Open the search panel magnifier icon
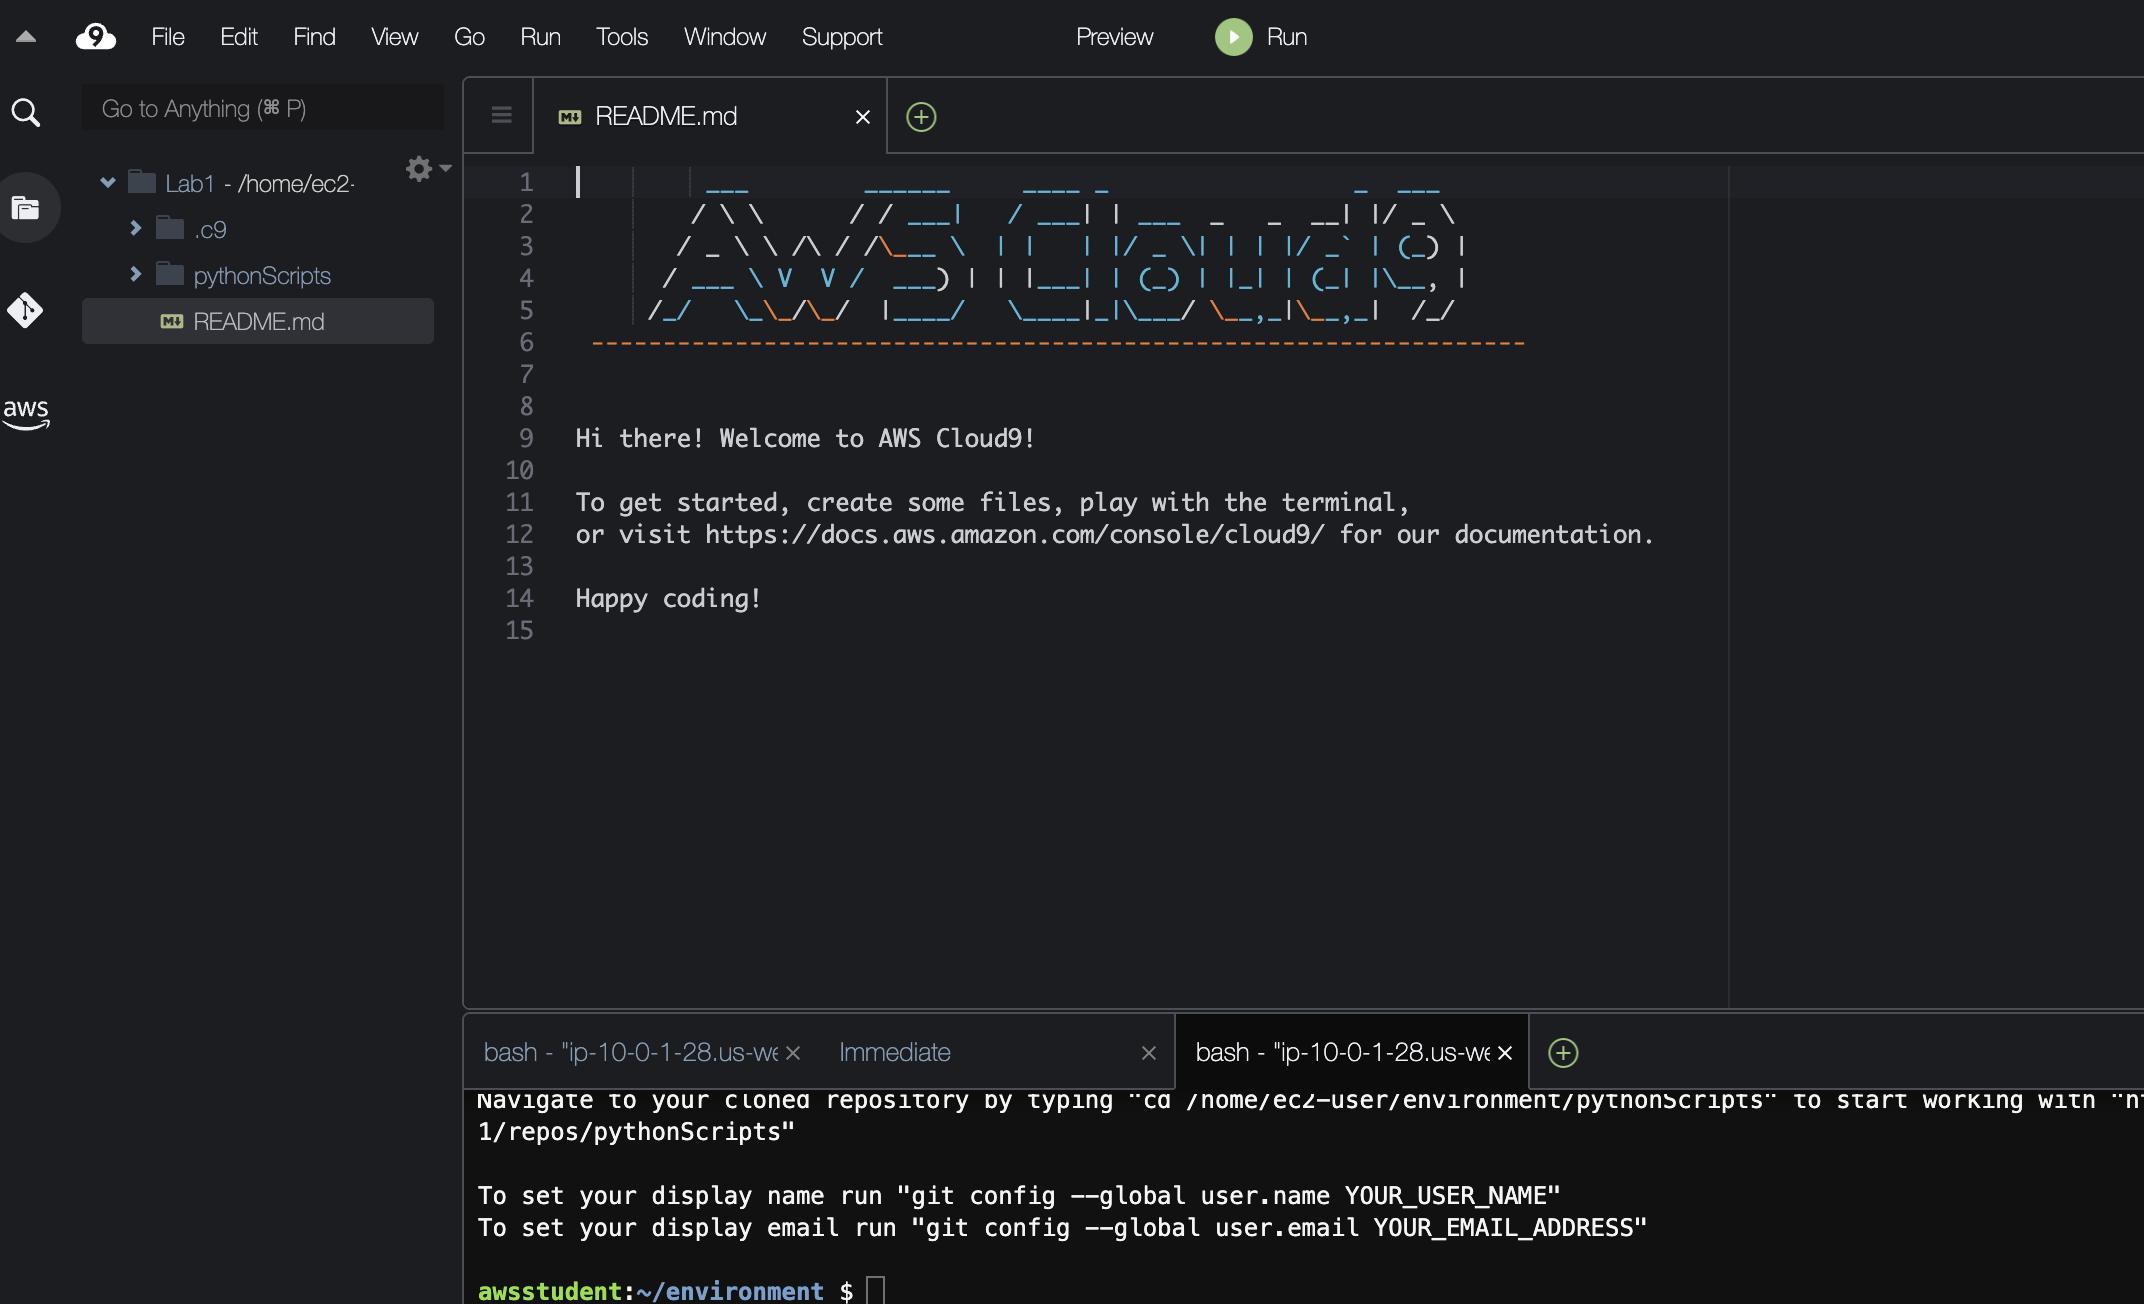Screen dimensions: 2144x1304 click(26, 112)
